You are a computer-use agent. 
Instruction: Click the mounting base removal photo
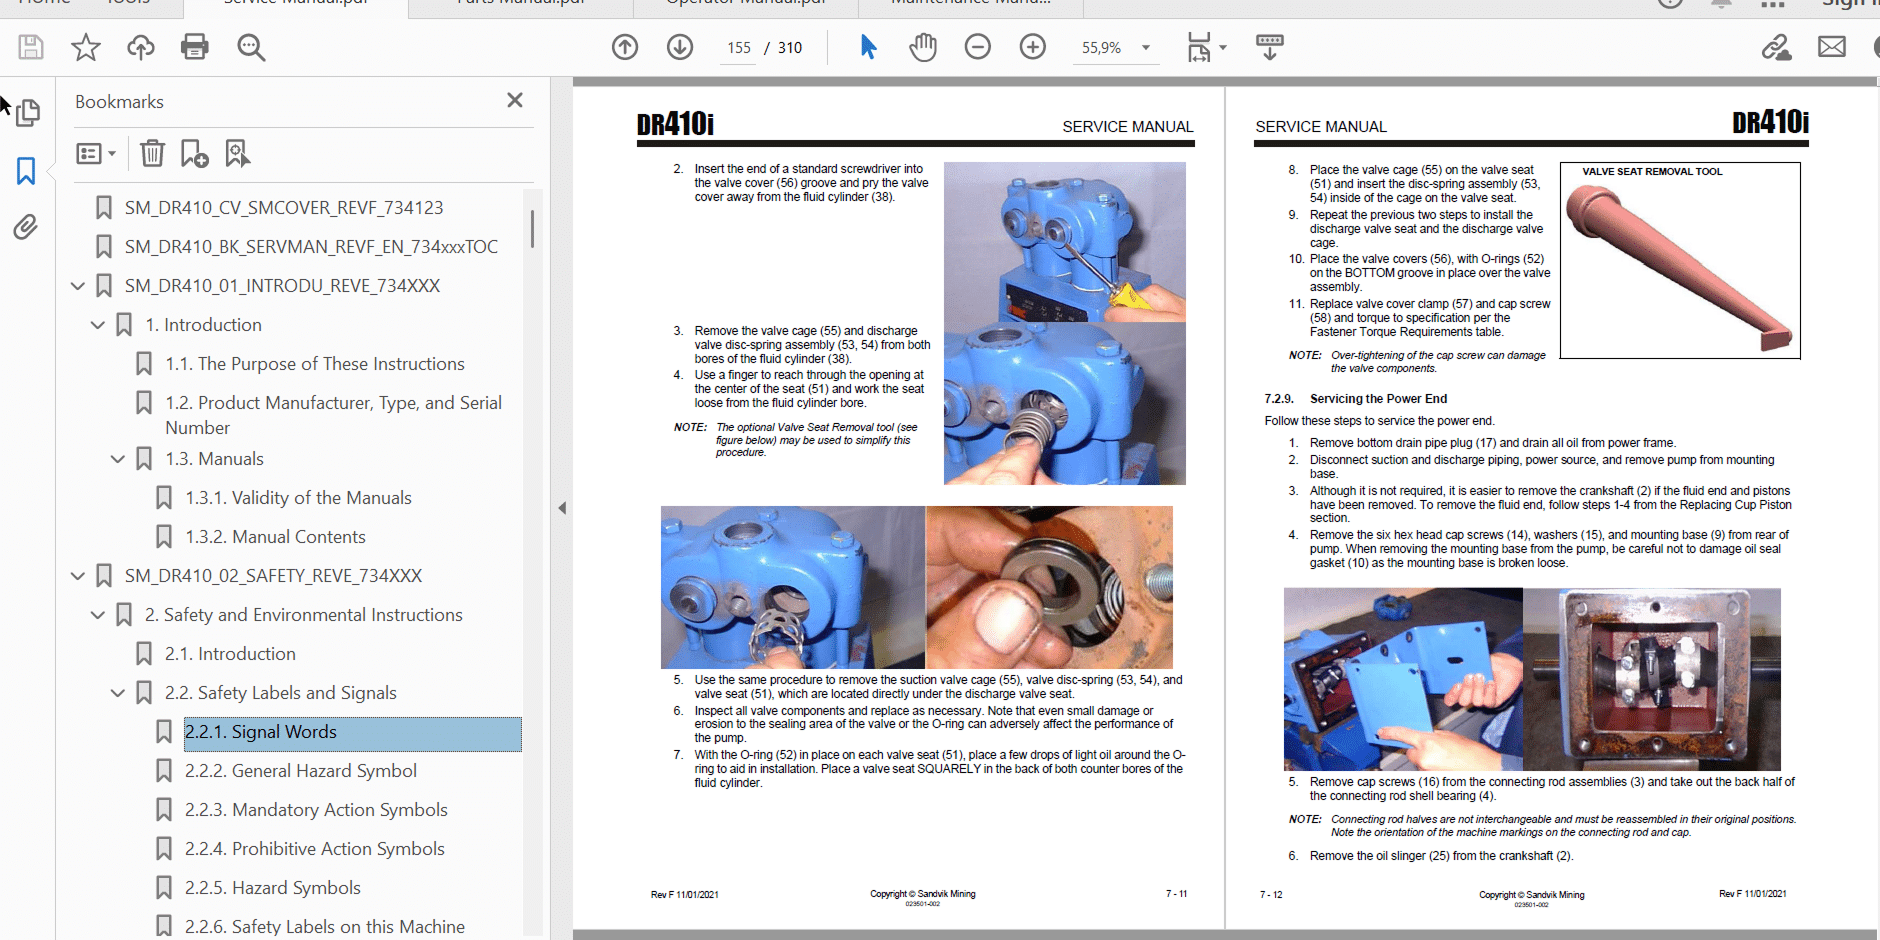tap(1403, 679)
